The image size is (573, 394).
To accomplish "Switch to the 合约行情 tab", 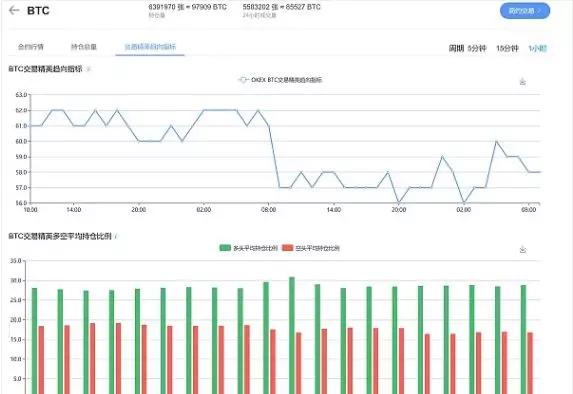I will 31,47.
